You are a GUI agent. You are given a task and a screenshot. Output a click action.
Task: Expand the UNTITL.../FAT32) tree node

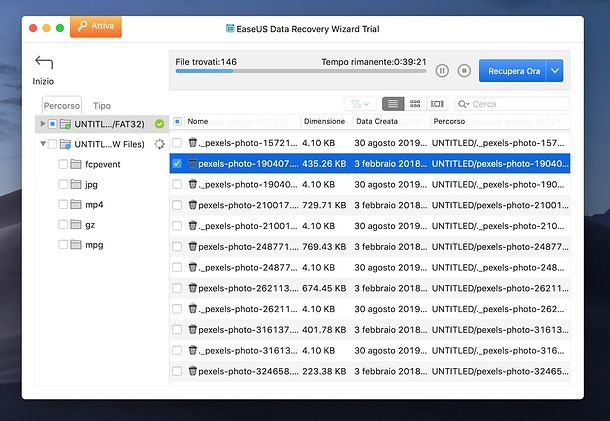click(x=43, y=124)
